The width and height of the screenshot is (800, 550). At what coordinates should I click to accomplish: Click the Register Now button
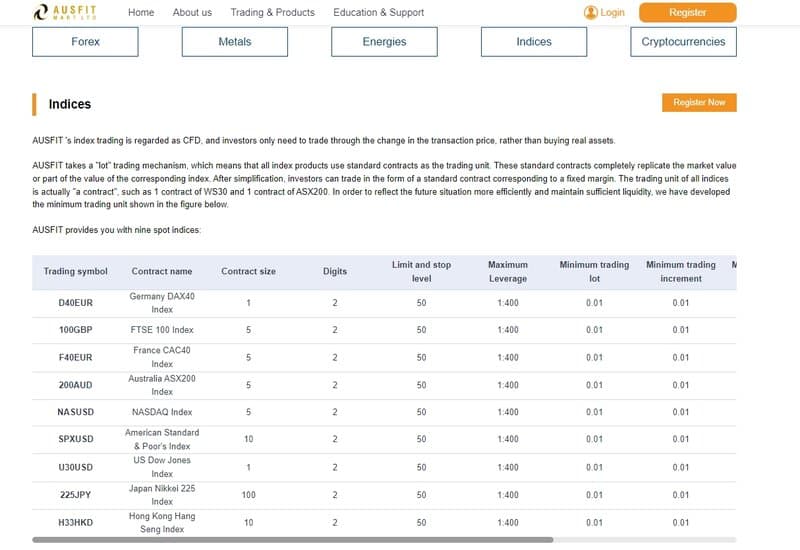click(699, 102)
